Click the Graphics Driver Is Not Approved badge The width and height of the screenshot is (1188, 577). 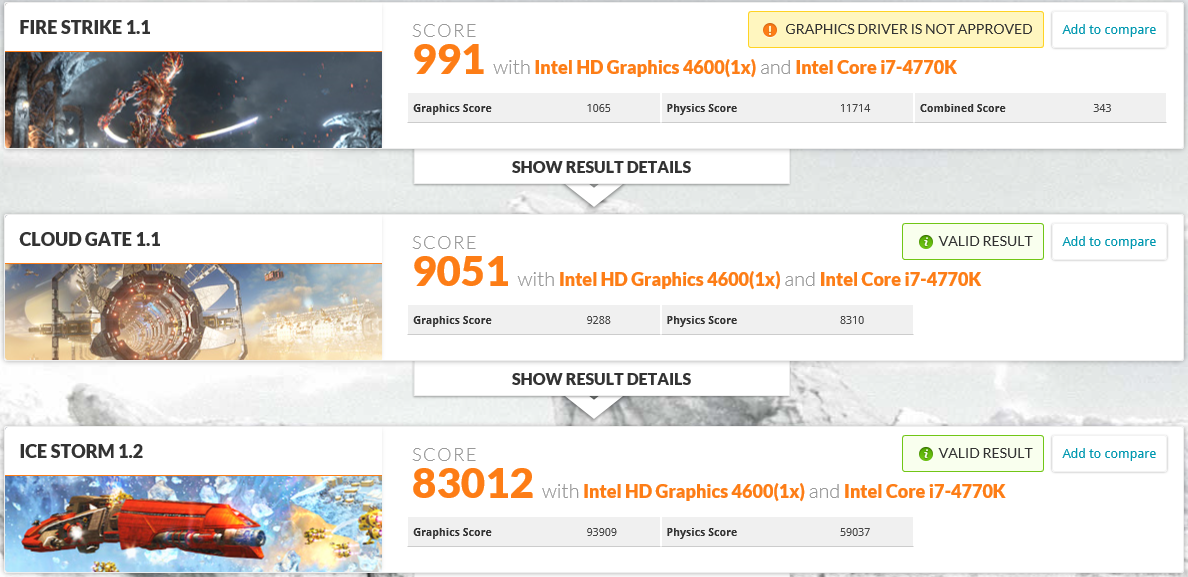pos(896,30)
